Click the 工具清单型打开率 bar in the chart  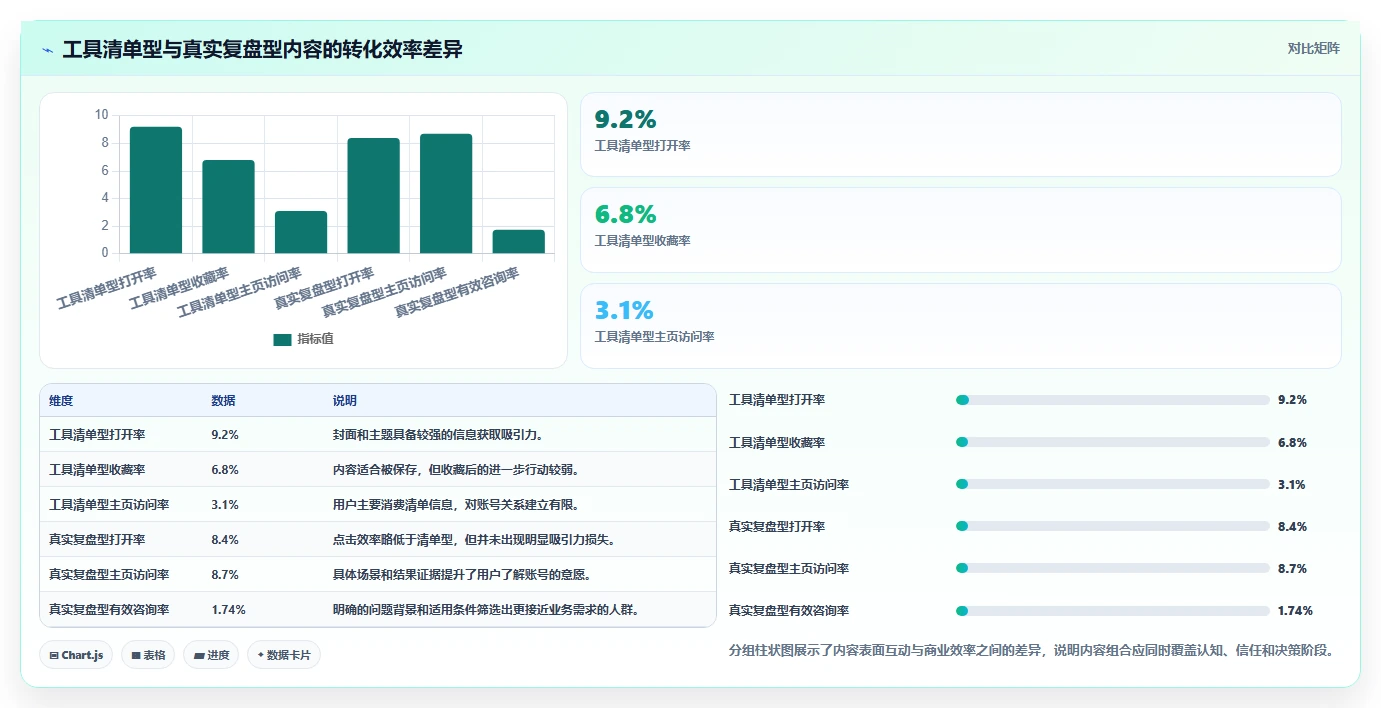(156, 190)
